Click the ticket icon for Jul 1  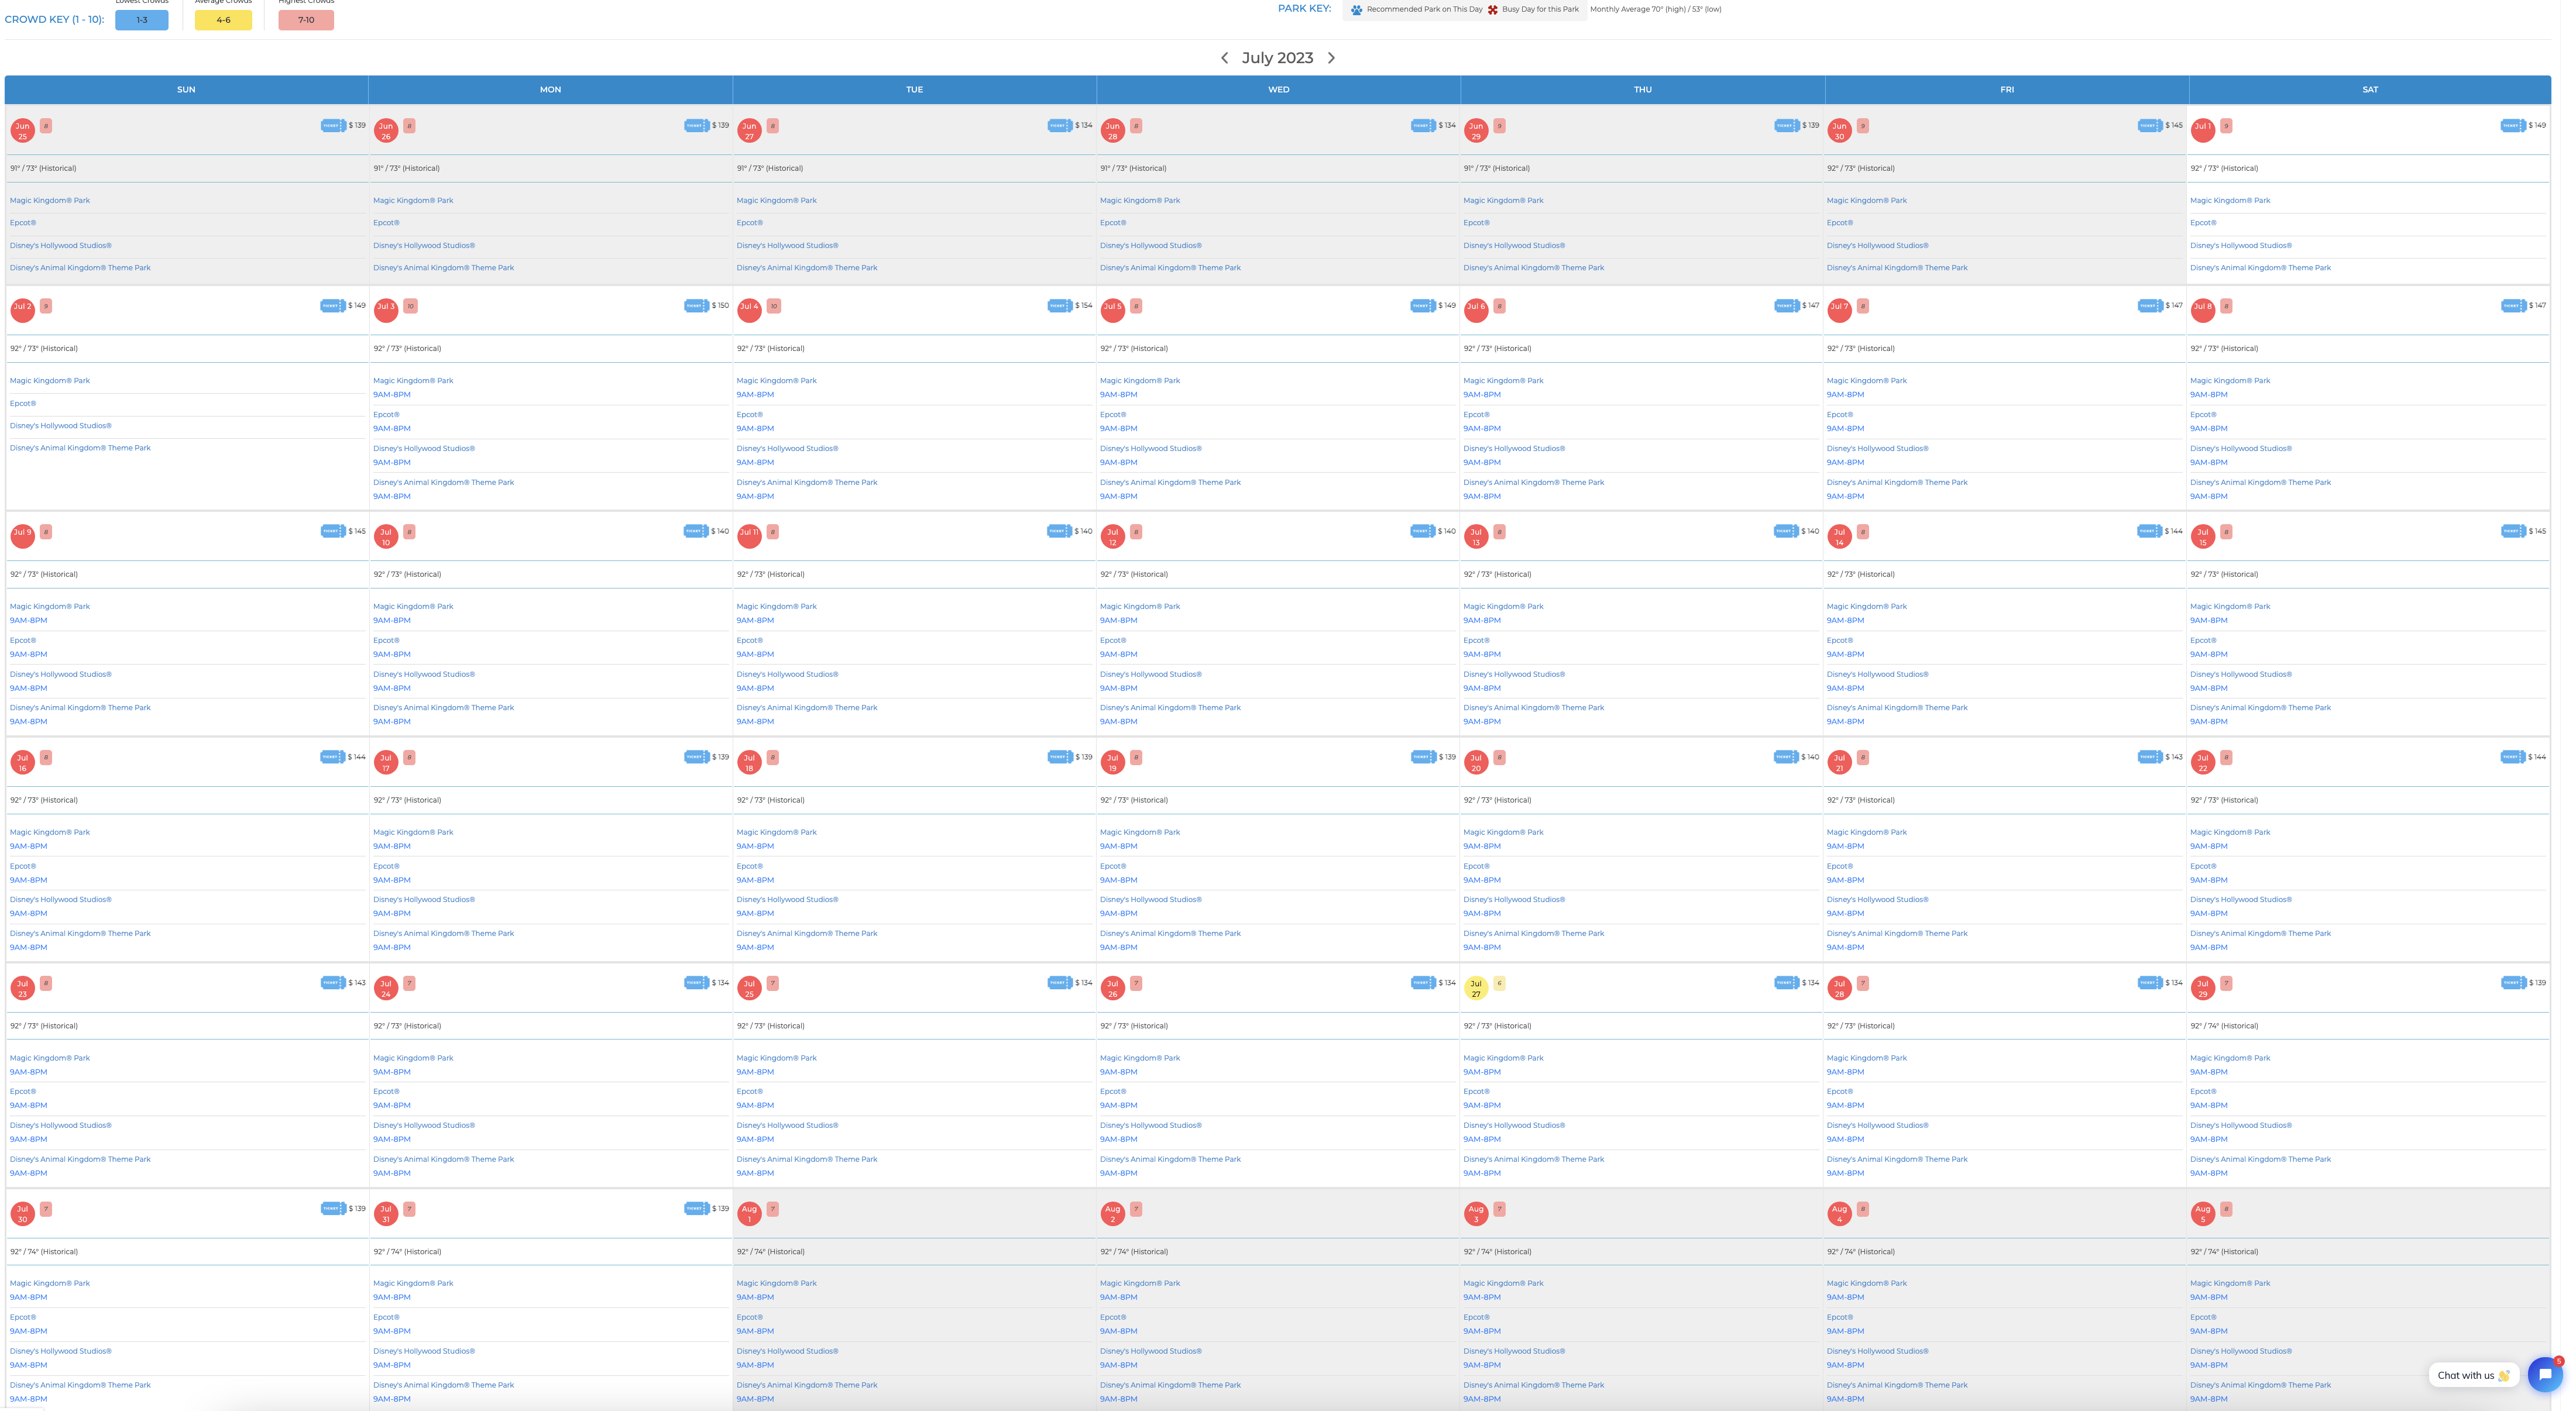point(2513,126)
